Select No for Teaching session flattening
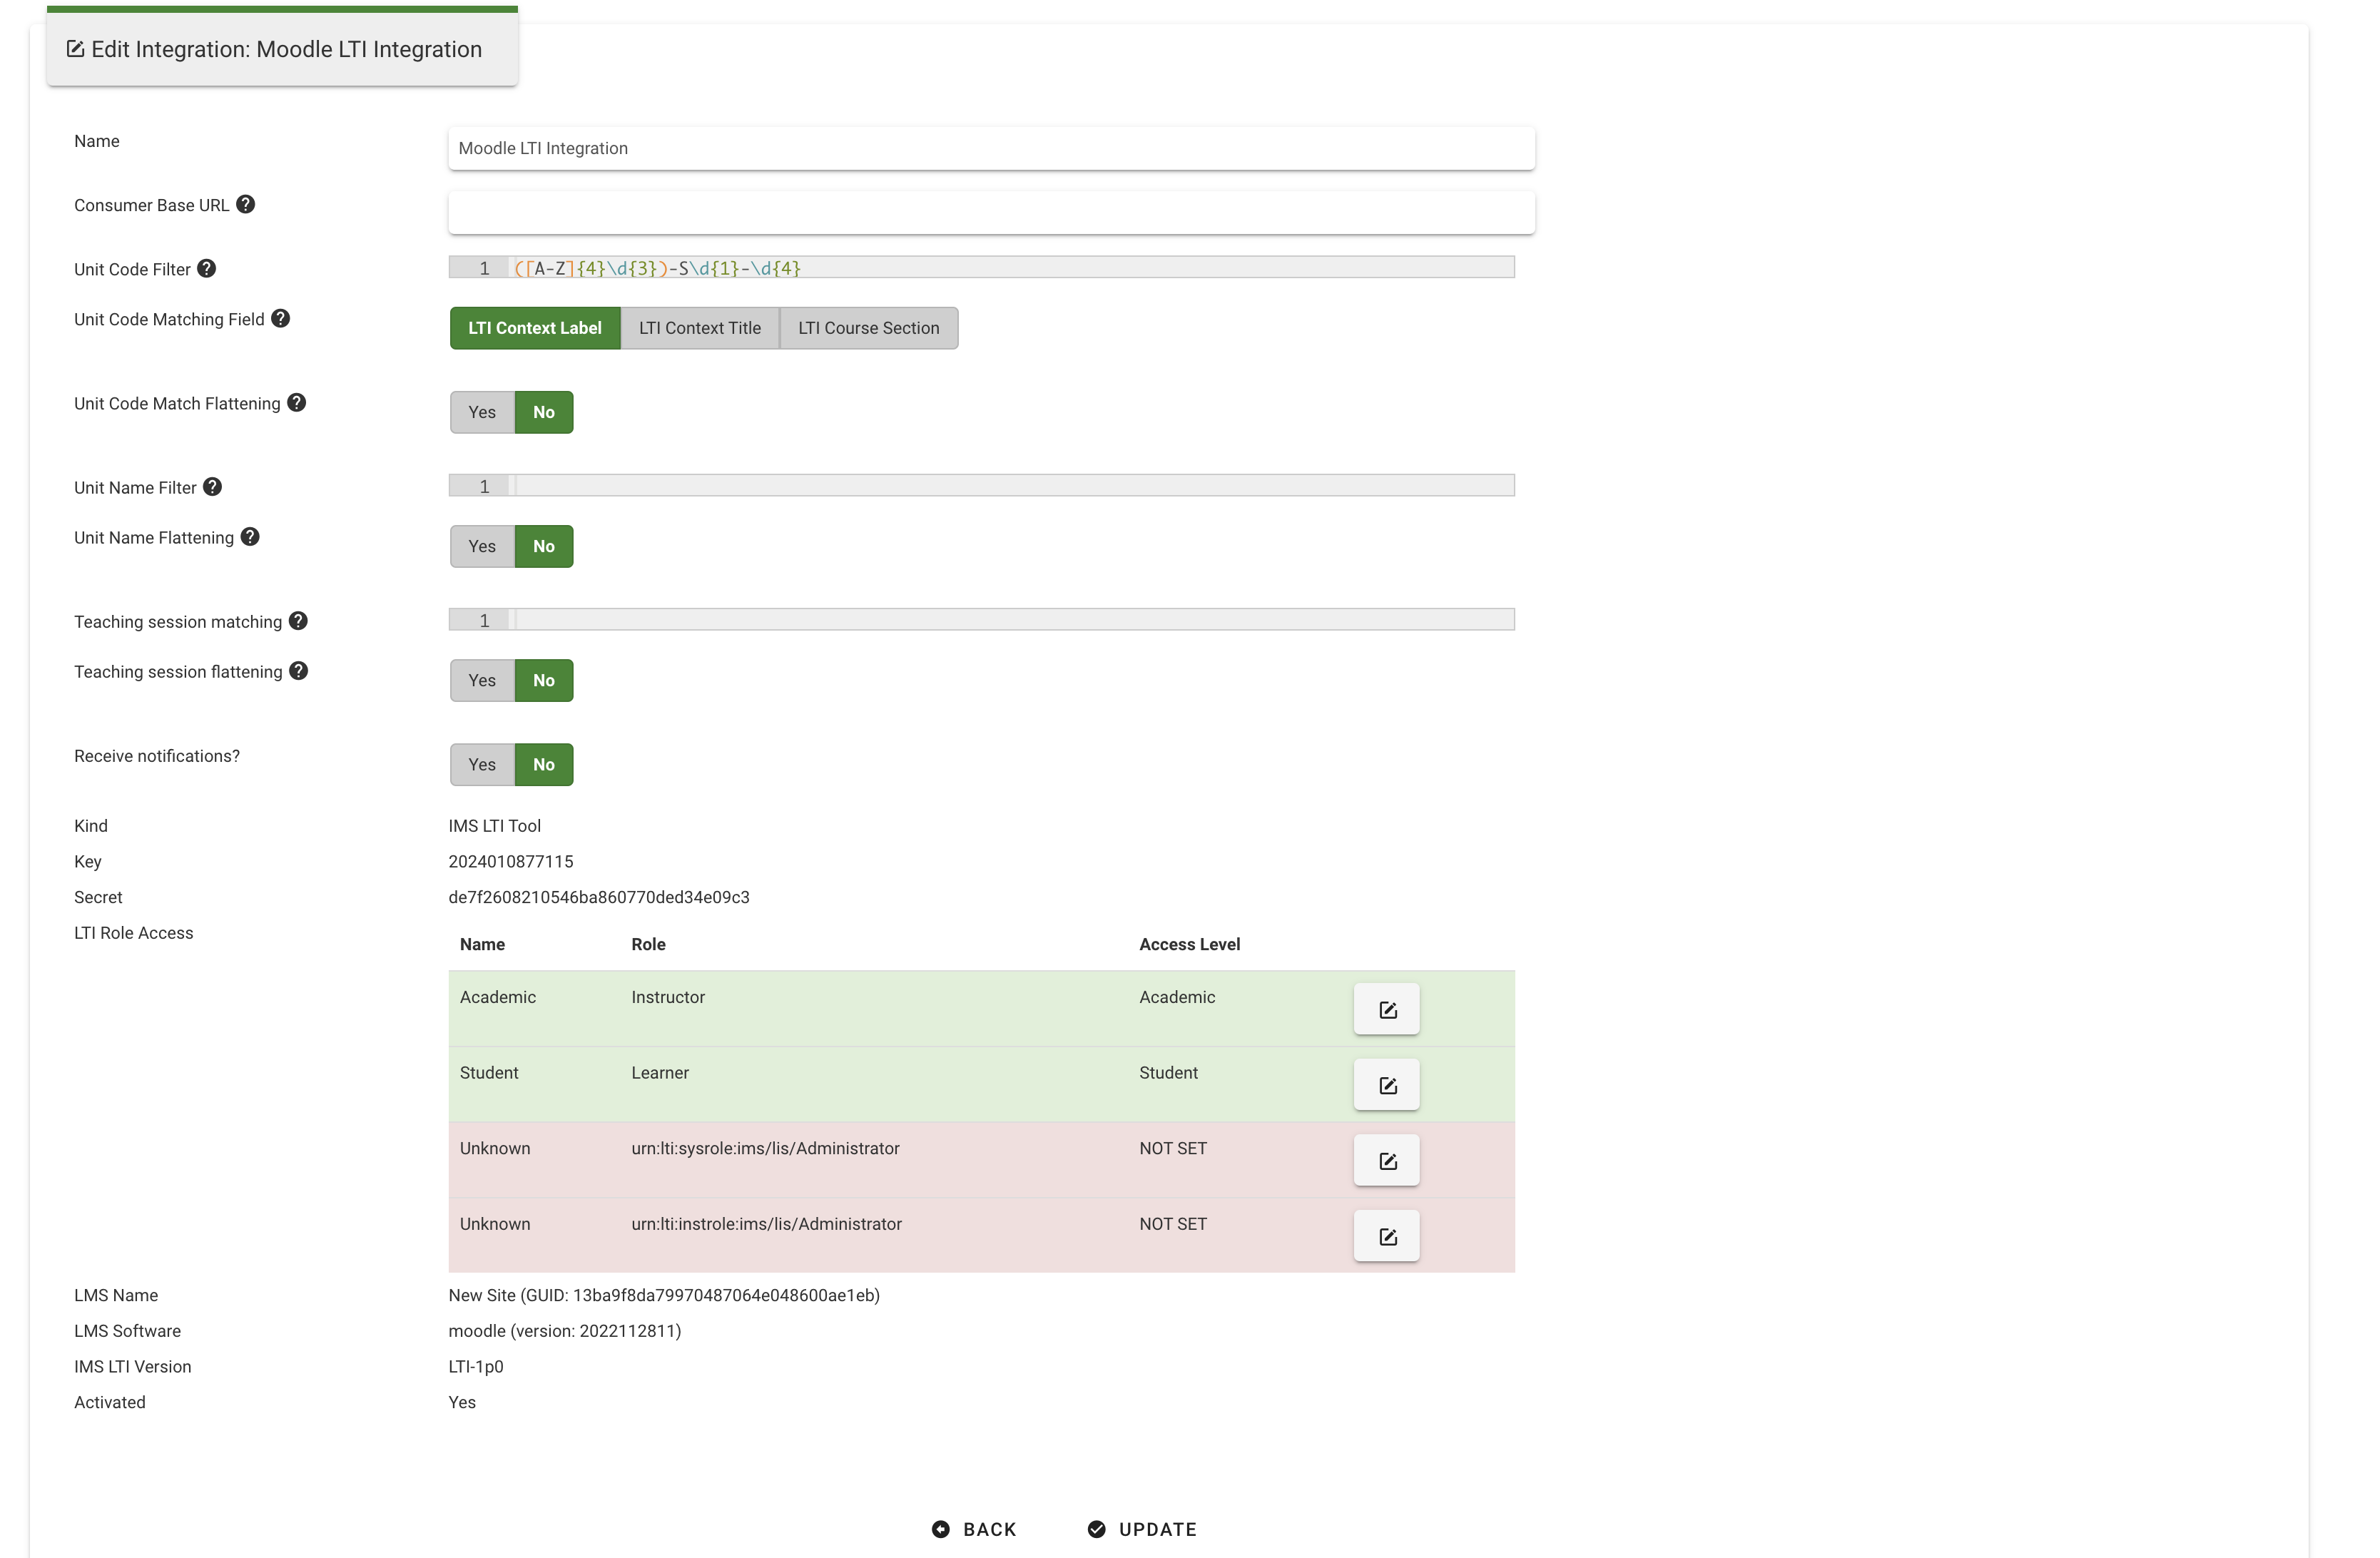Image resolution: width=2380 pixels, height=1558 pixels. pos(543,680)
